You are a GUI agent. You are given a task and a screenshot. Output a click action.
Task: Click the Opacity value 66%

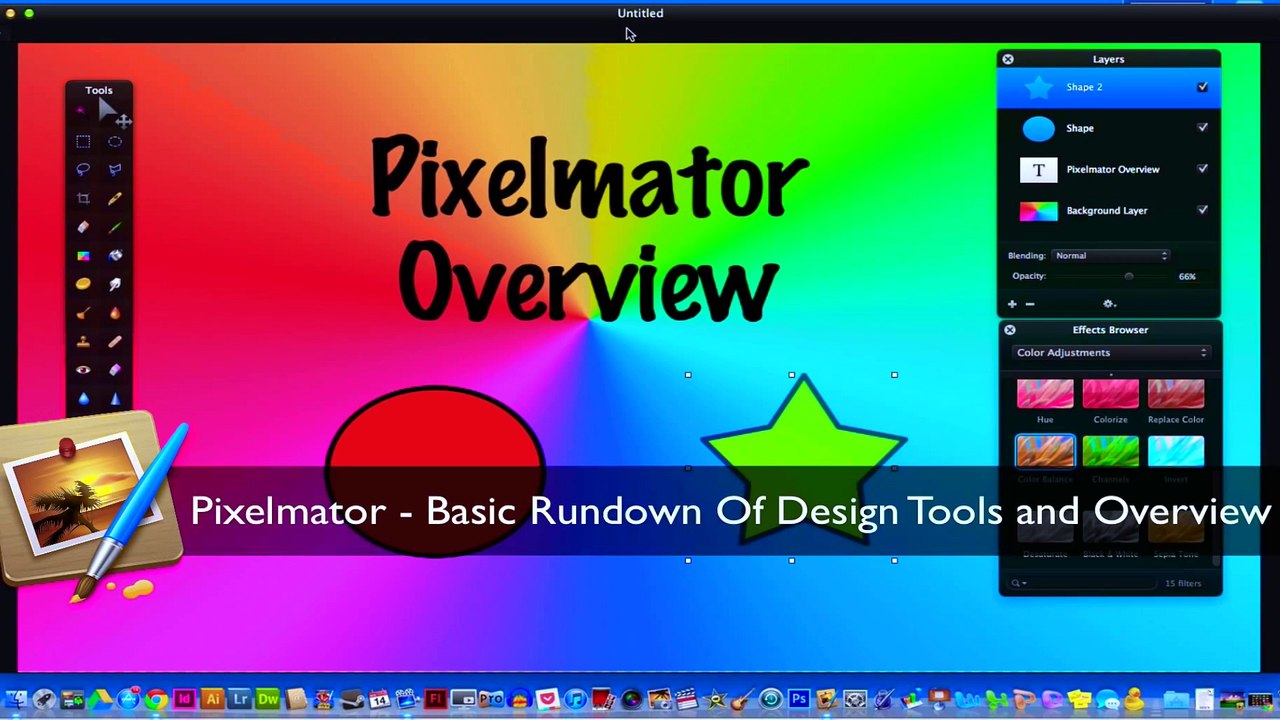1187,277
